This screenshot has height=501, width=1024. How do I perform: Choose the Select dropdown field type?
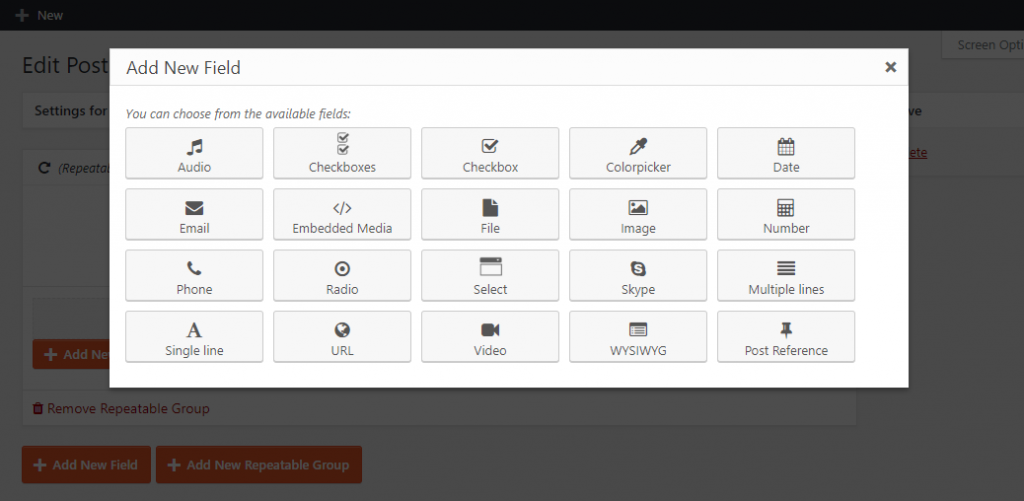pos(490,276)
